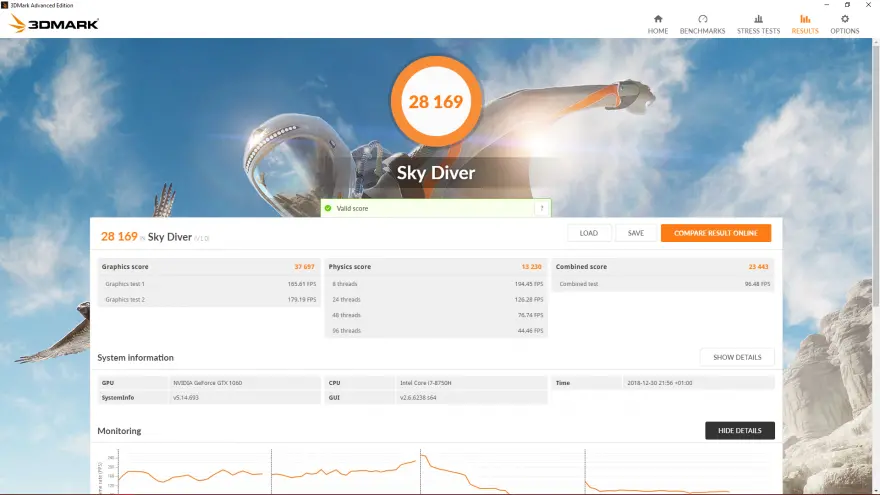
Task: Open Stress Tests bar chart icon
Action: click(x=758, y=19)
